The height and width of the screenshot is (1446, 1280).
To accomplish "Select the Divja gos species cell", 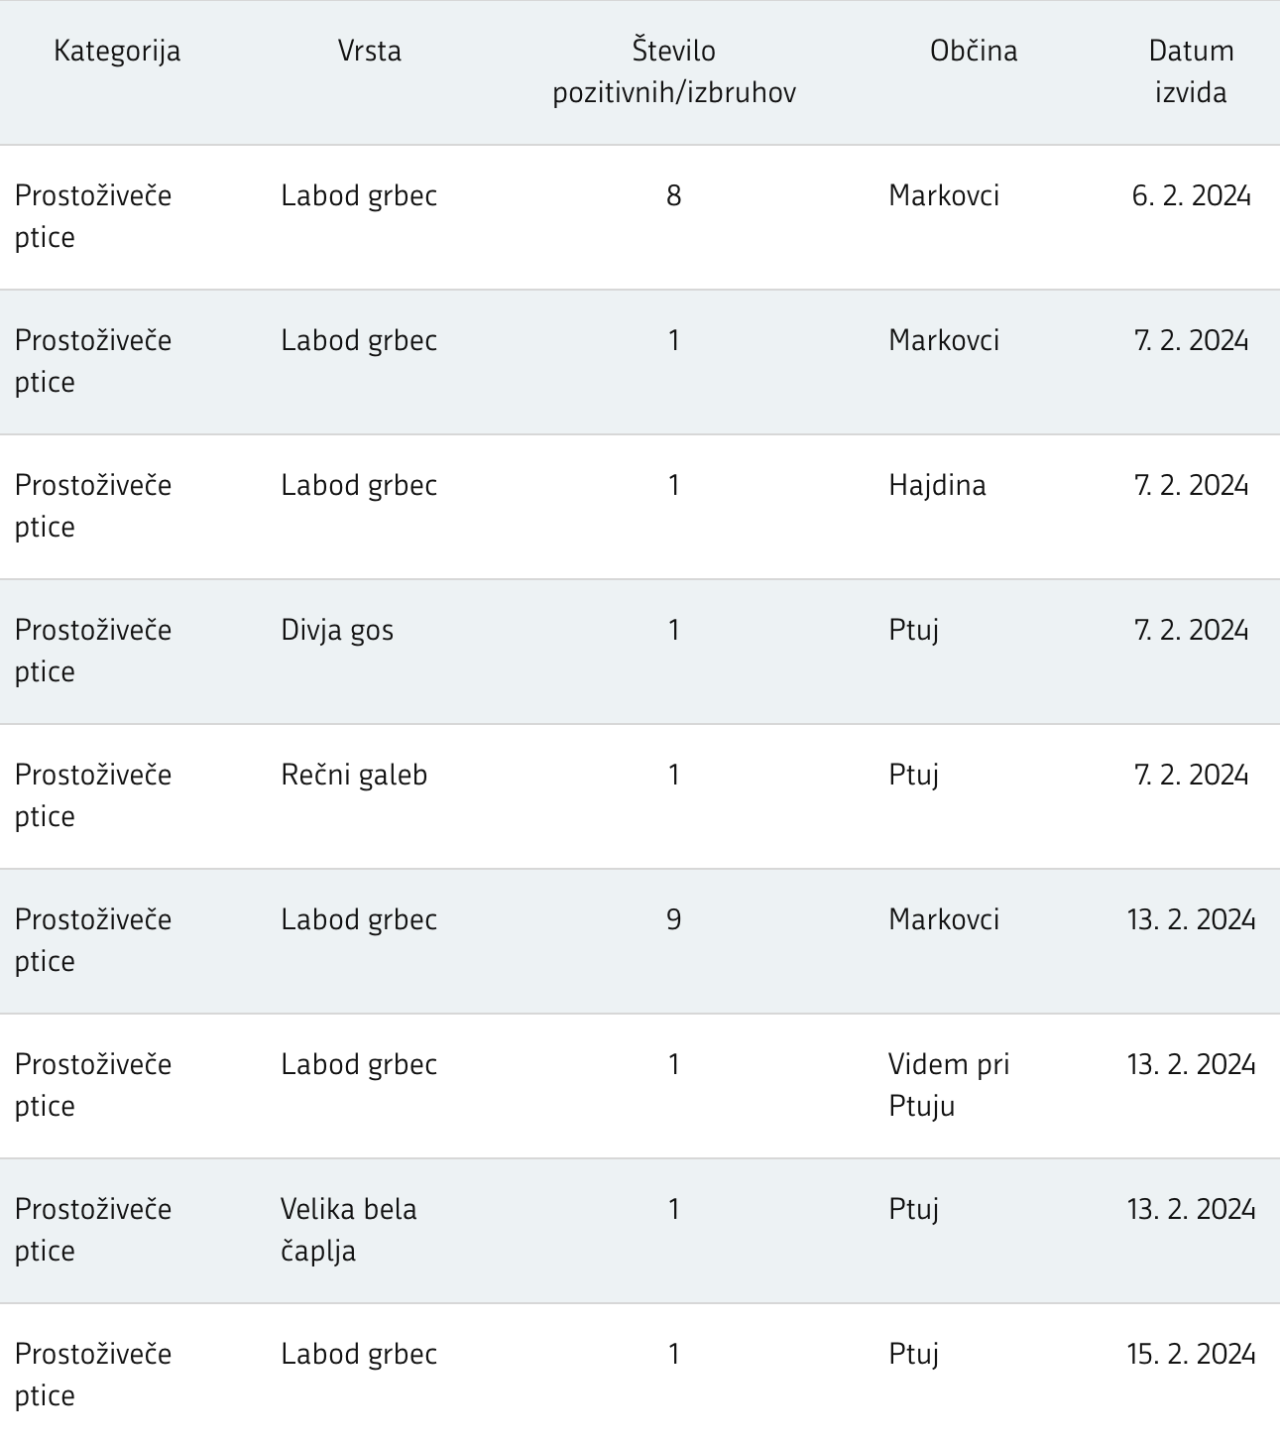I will [x=337, y=630].
